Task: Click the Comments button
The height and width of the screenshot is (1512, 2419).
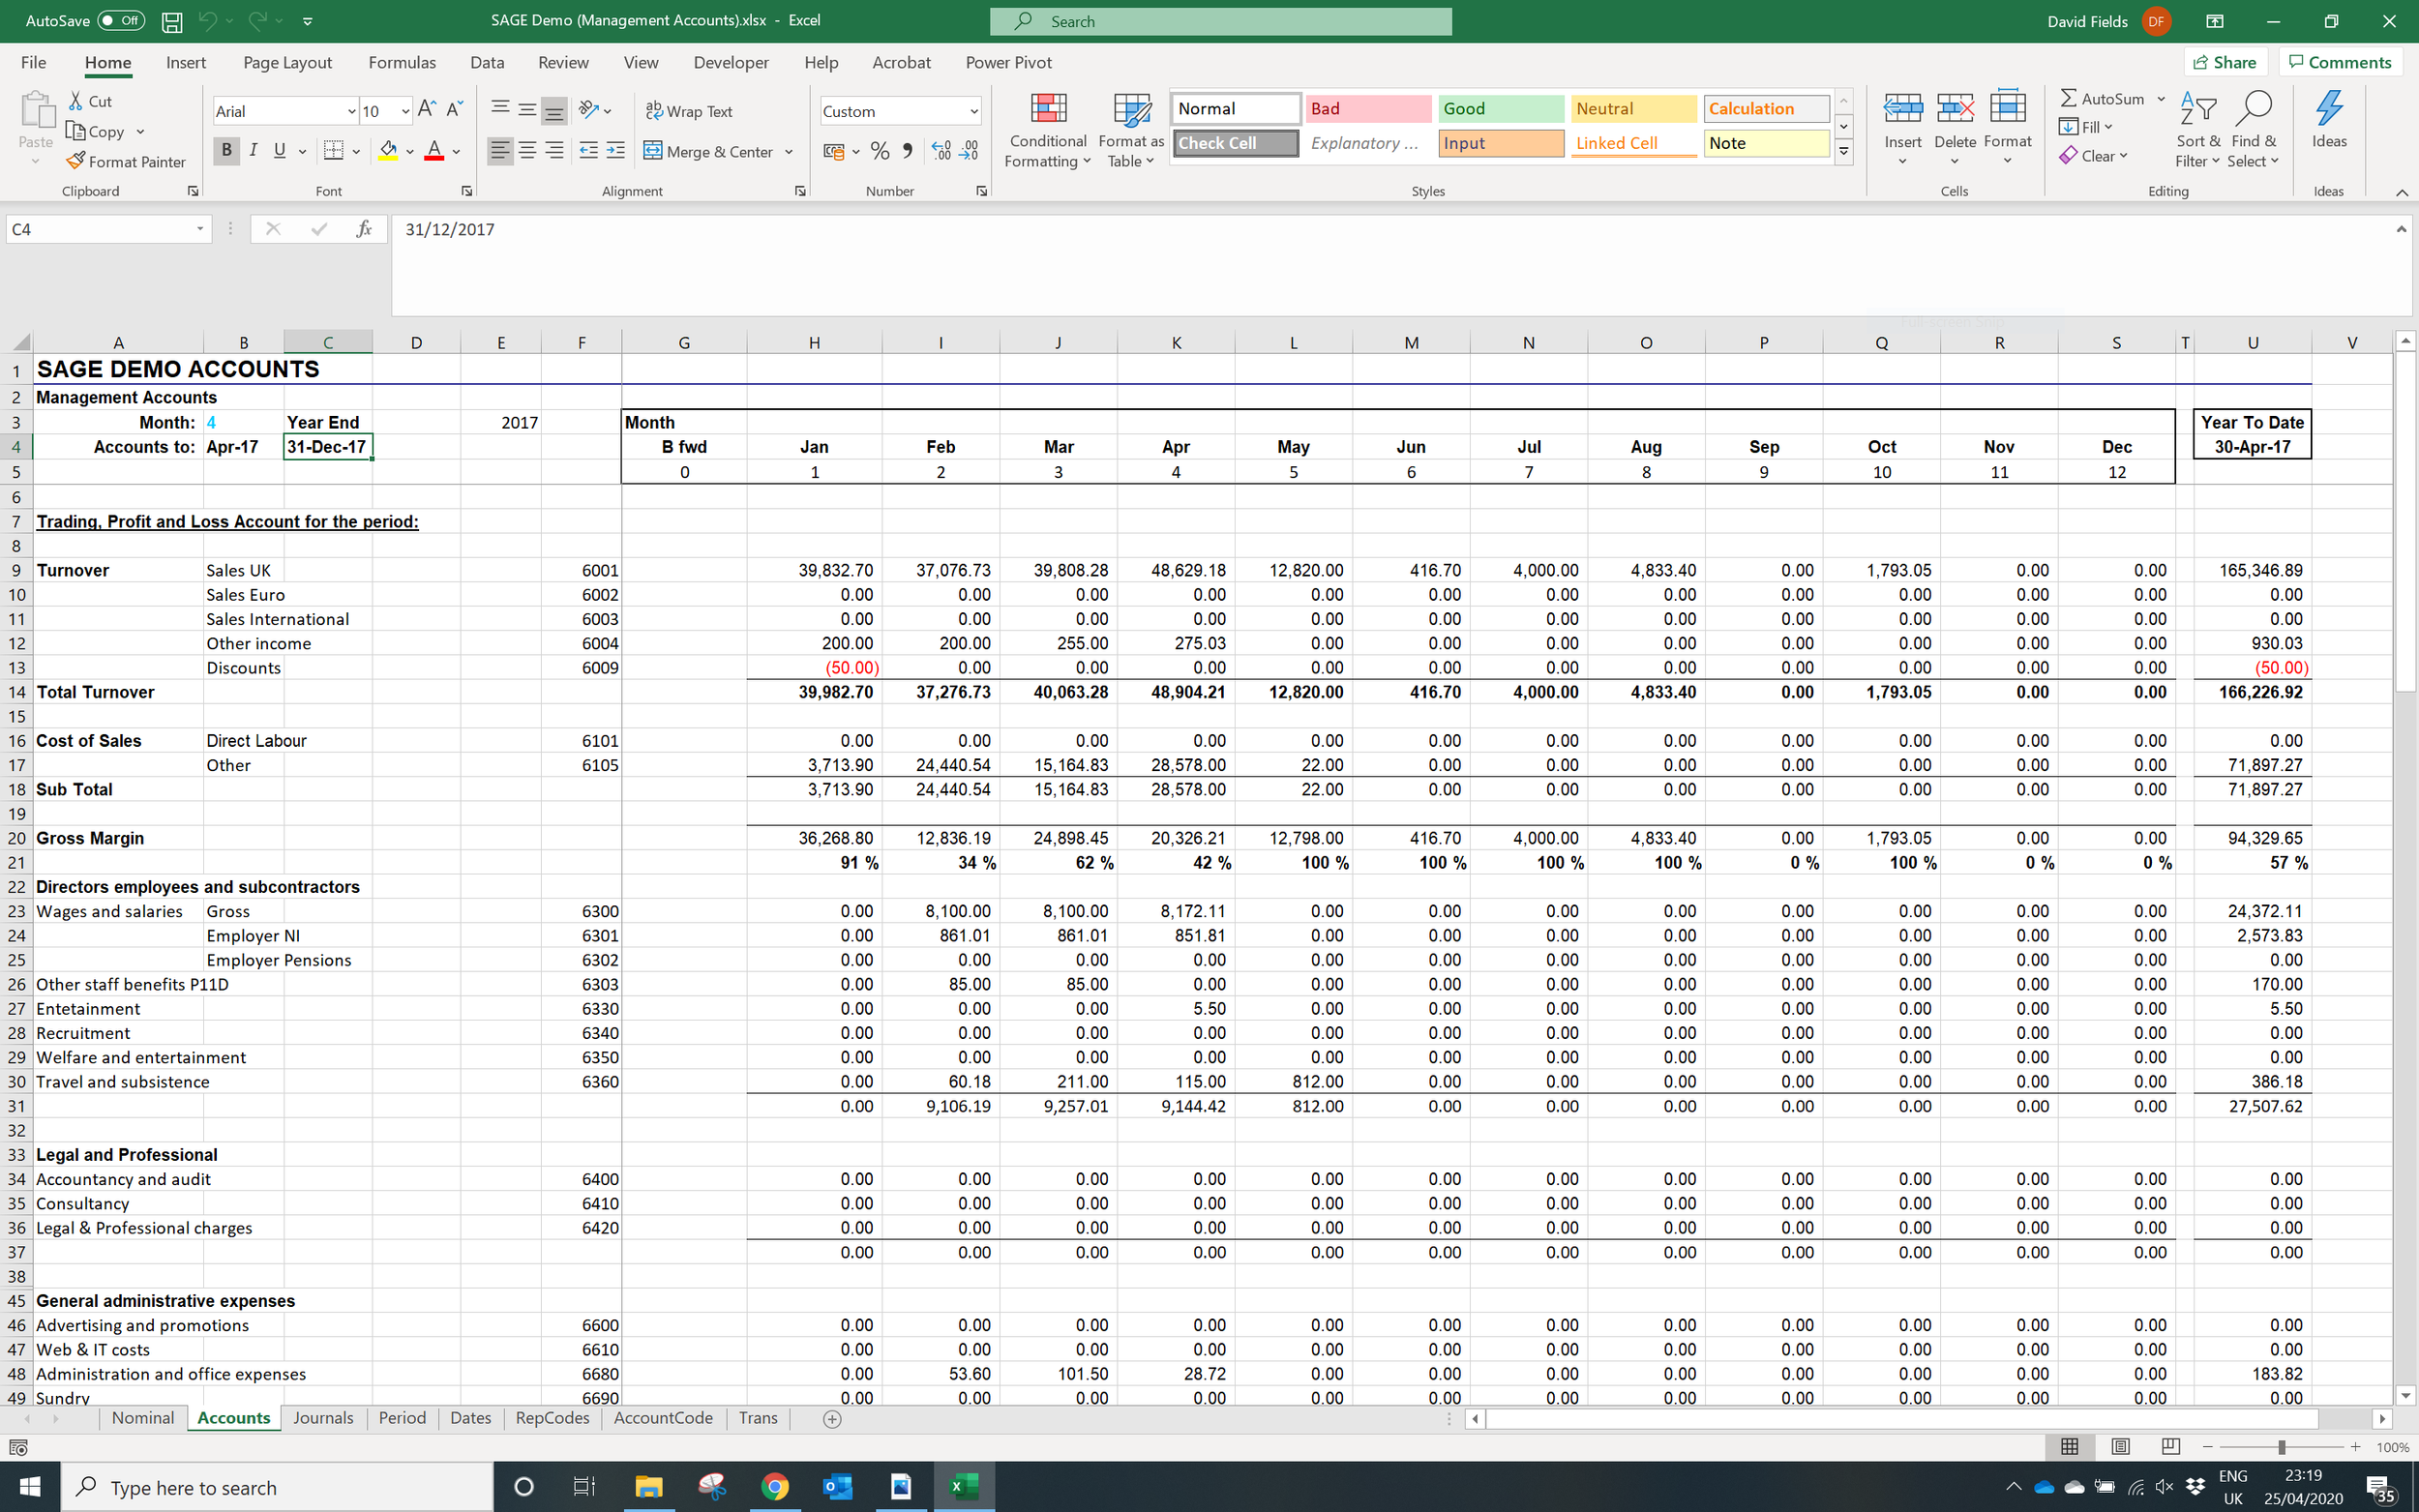Action: [2339, 62]
